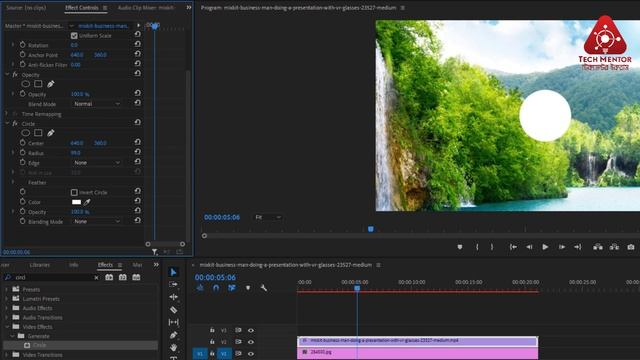Open Blend Mode dropdown set to Normal

point(97,104)
